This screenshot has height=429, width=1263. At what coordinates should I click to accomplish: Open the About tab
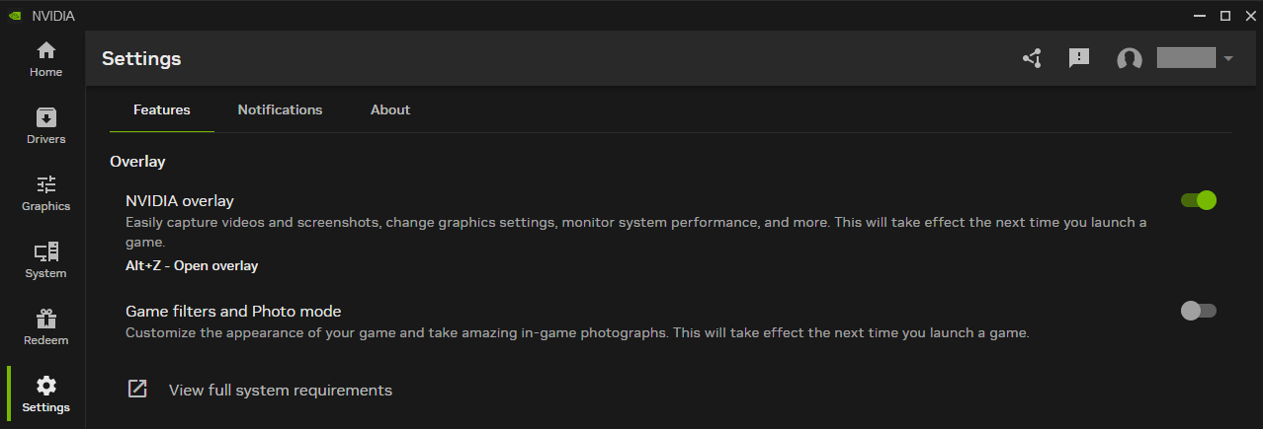tap(390, 110)
